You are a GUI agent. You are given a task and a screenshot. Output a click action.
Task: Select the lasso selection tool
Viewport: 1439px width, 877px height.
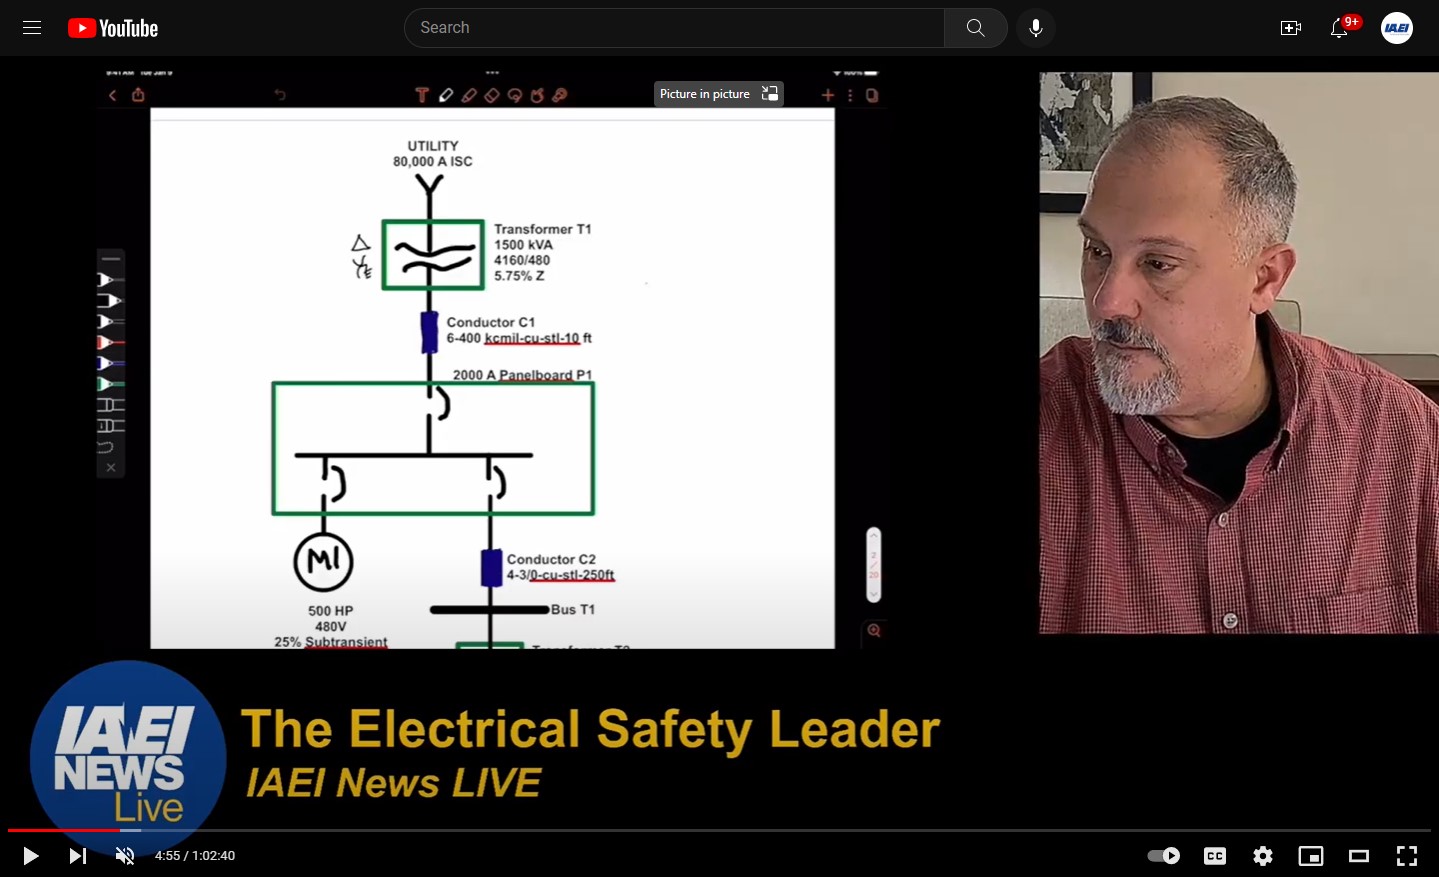514,94
